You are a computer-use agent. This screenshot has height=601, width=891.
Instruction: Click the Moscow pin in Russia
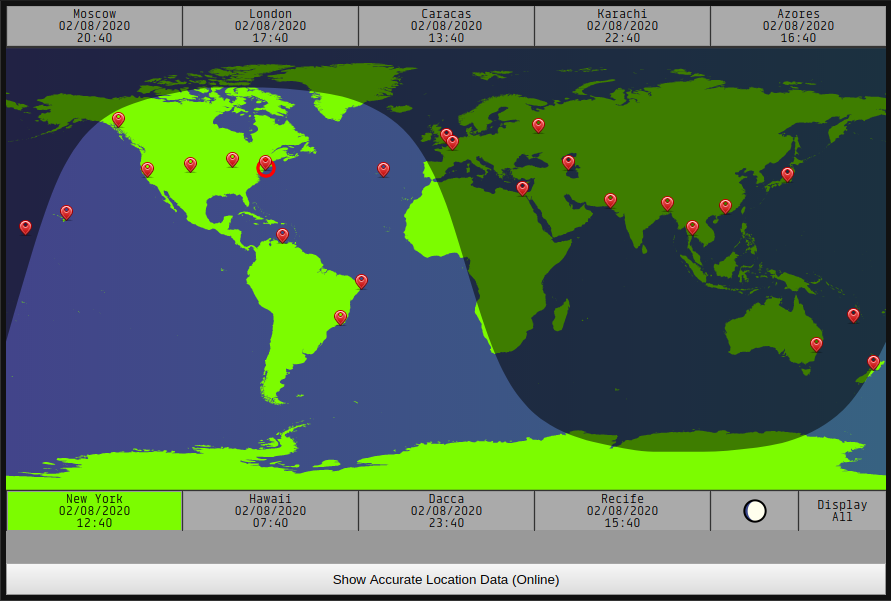538,125
